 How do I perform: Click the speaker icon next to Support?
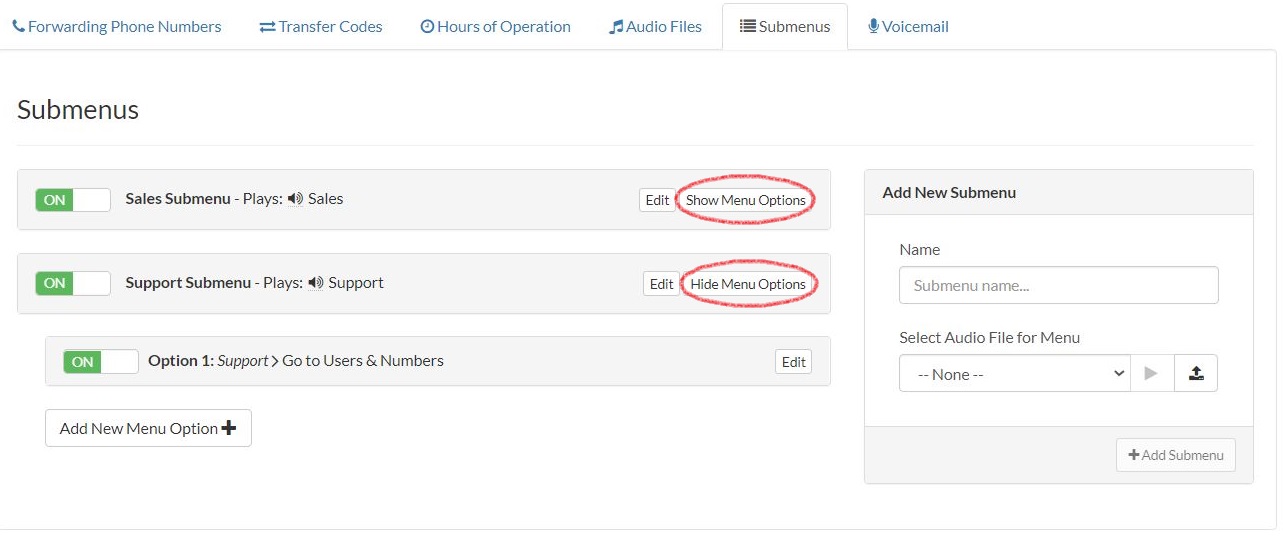316,283
